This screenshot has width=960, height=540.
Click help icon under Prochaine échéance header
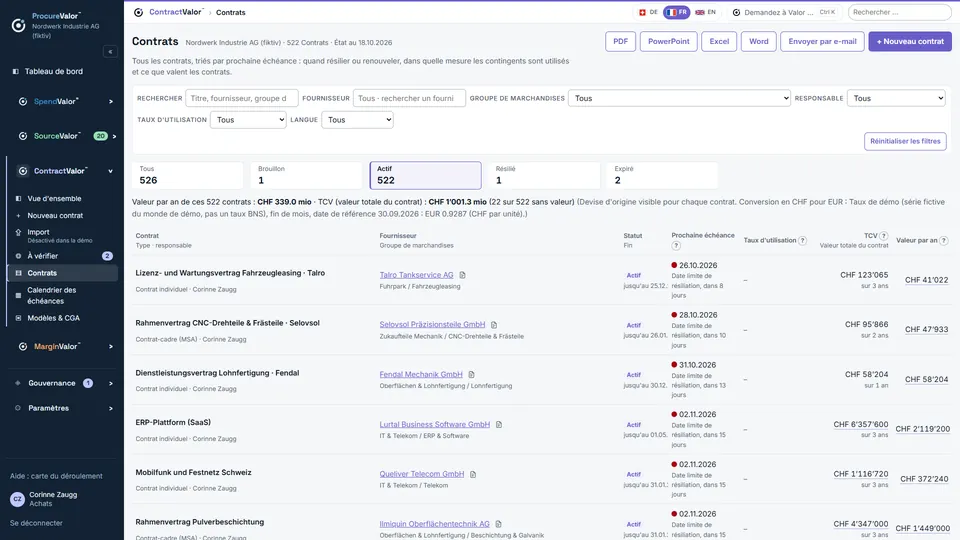(x=676, y=246)
